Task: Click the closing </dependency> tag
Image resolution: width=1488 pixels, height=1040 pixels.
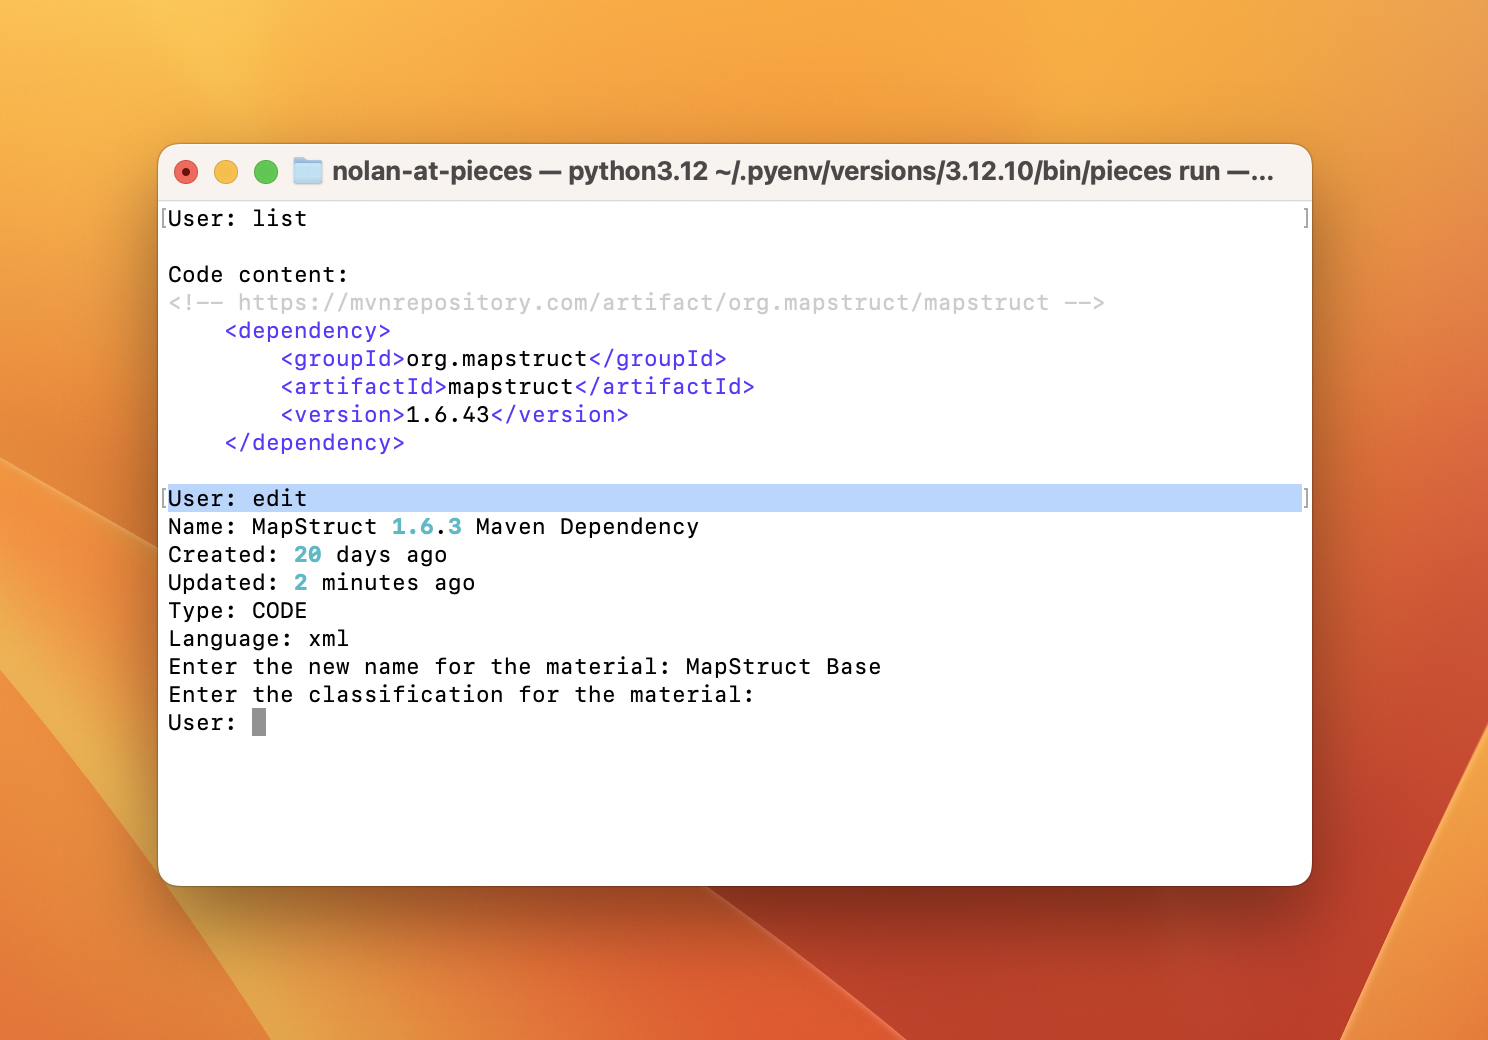Action: click(x=315, y=443)
